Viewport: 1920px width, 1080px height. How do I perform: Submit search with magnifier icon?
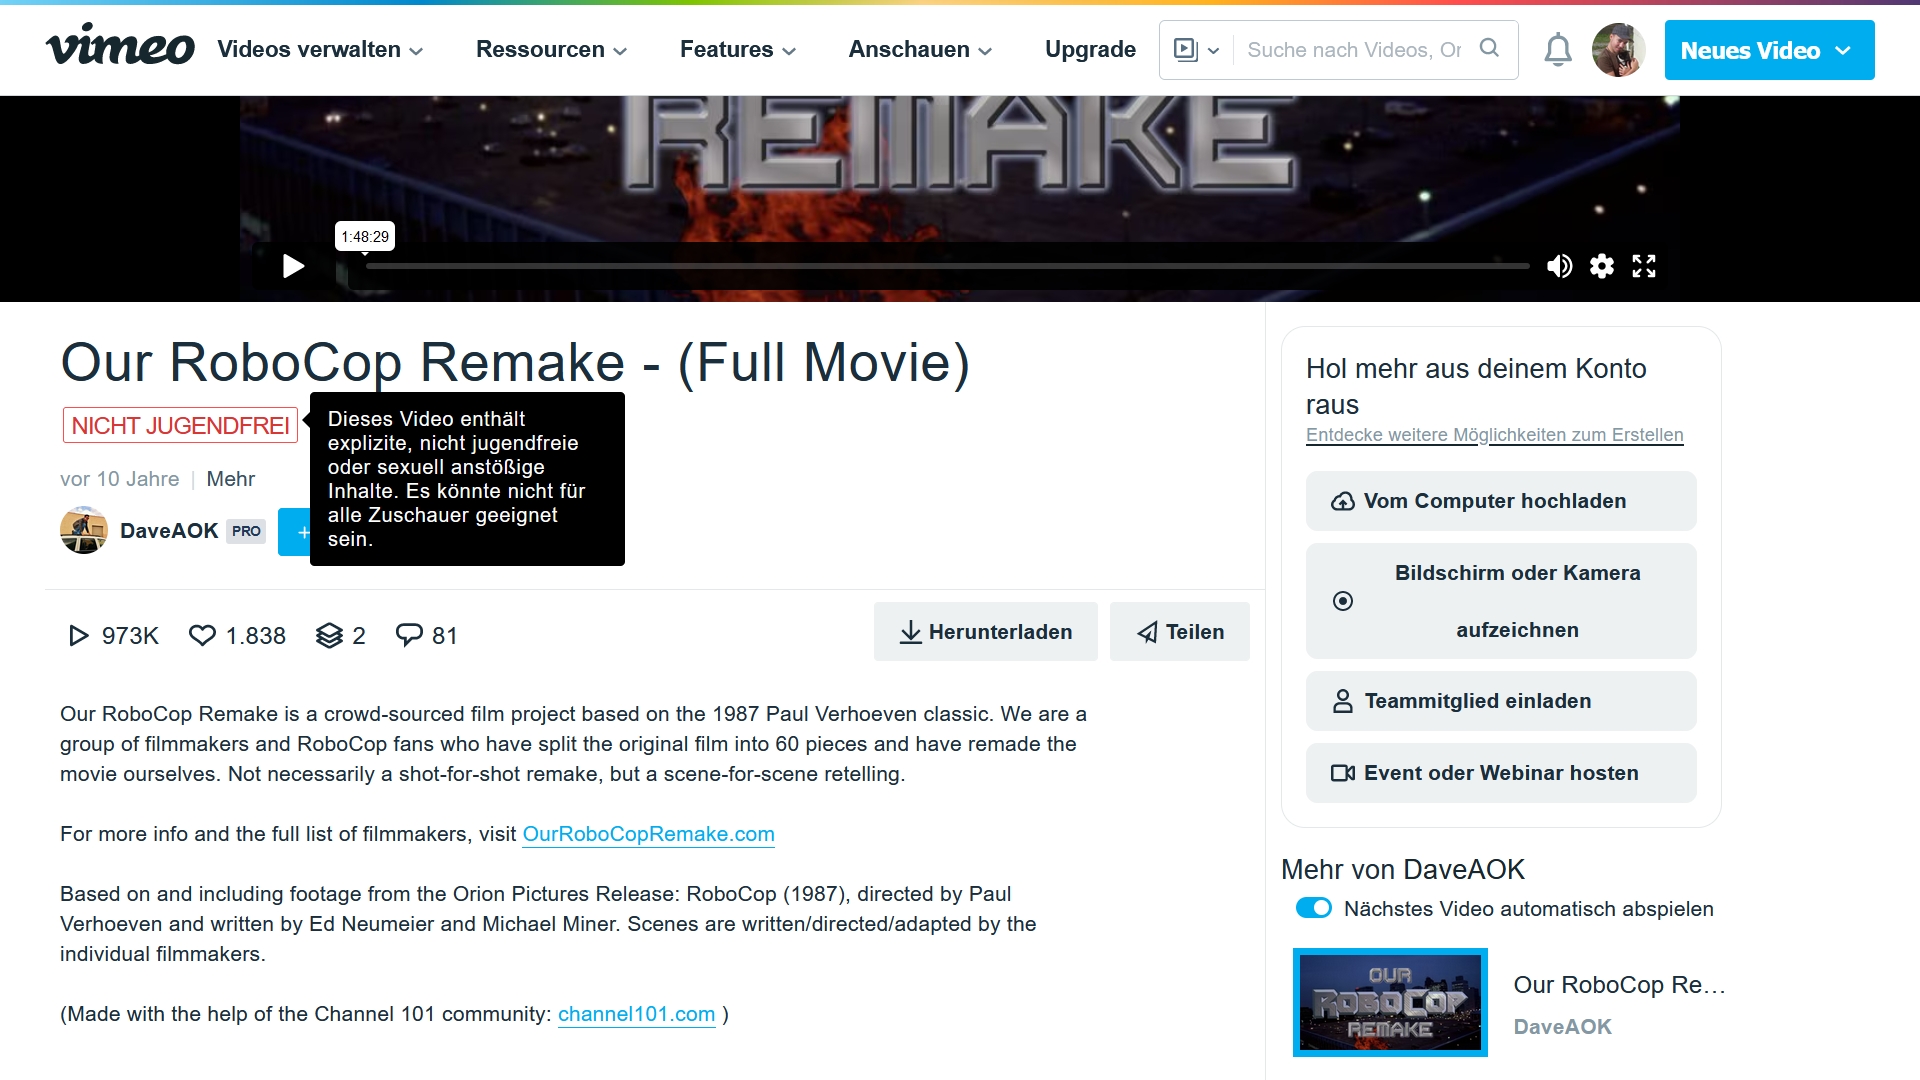click(x=1489, y=49)
